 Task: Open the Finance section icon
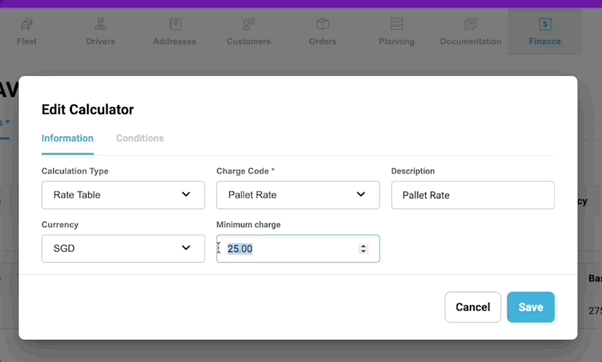pos(545,24)
